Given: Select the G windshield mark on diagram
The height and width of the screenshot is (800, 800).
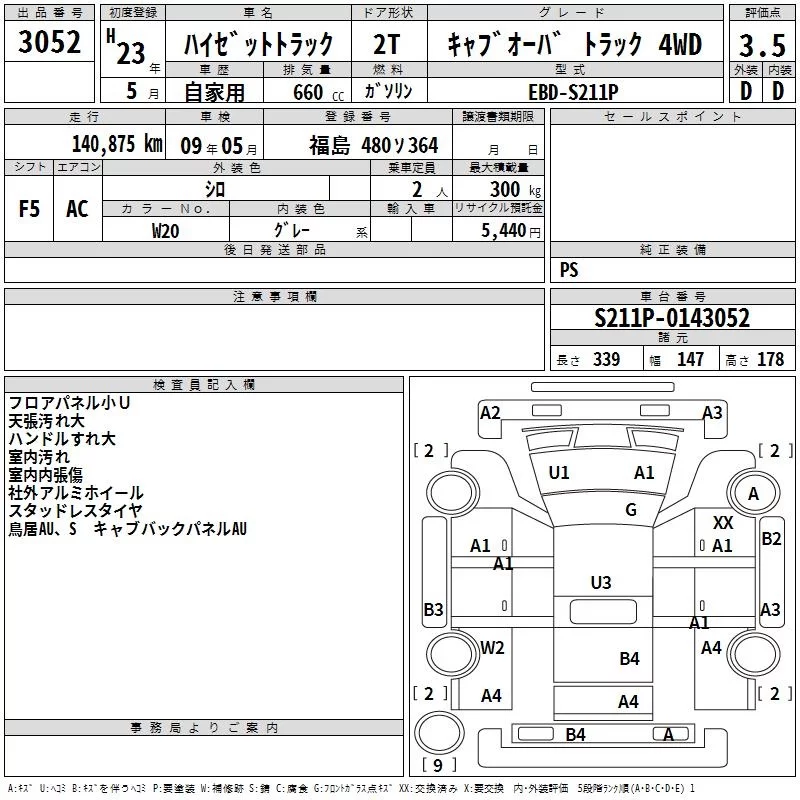Looking at the screenshot, I should (x=630, y=510).
